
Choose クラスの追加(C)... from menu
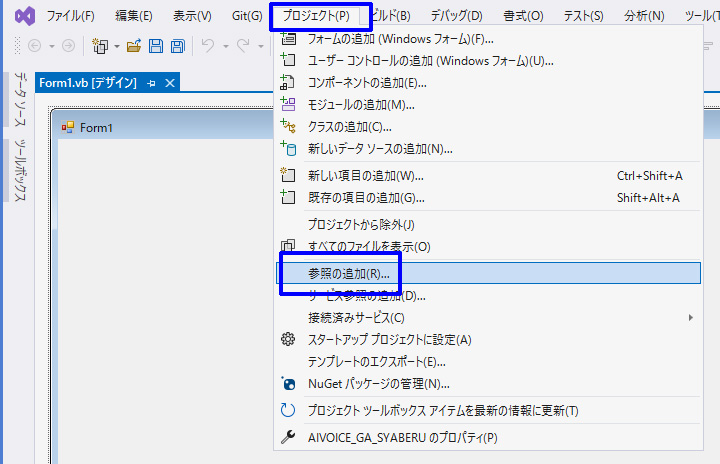point(349,127)
